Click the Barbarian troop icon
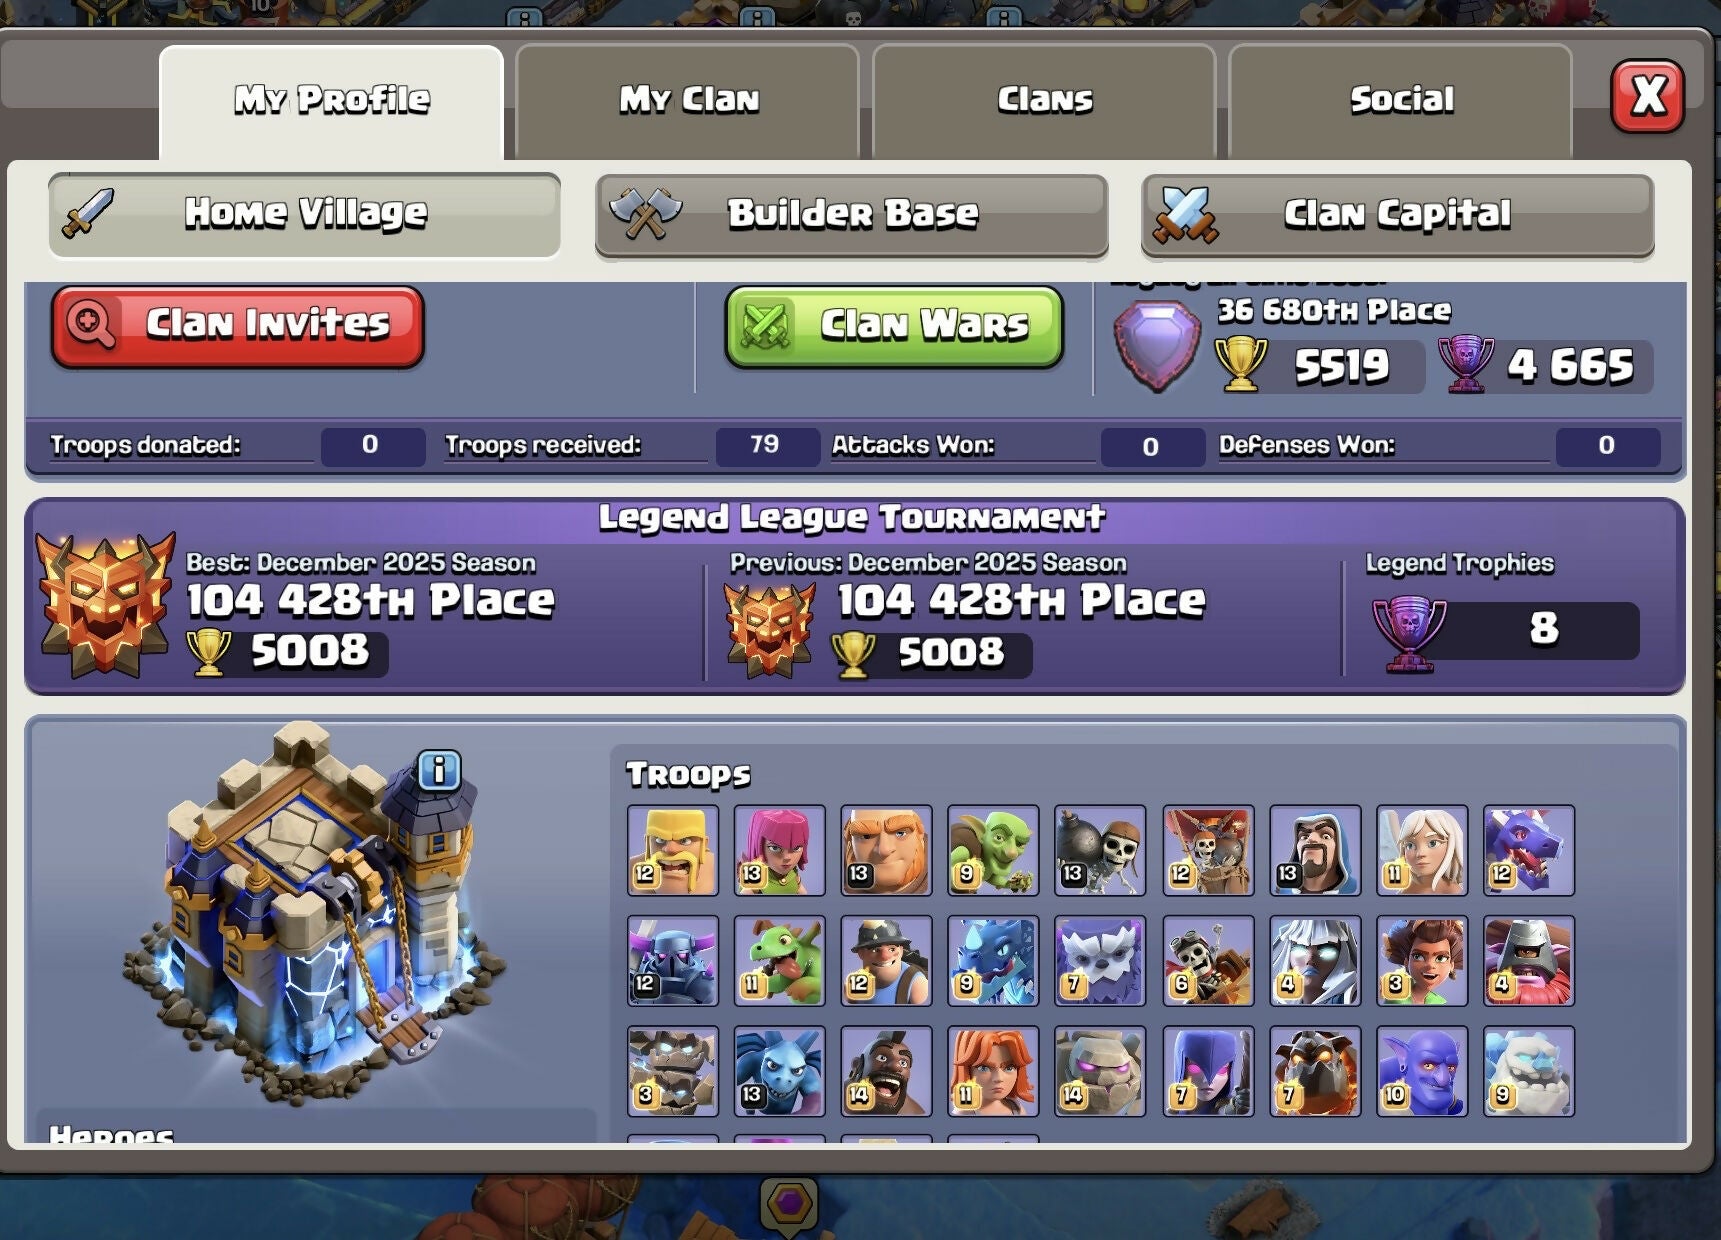 coord(673,850)
